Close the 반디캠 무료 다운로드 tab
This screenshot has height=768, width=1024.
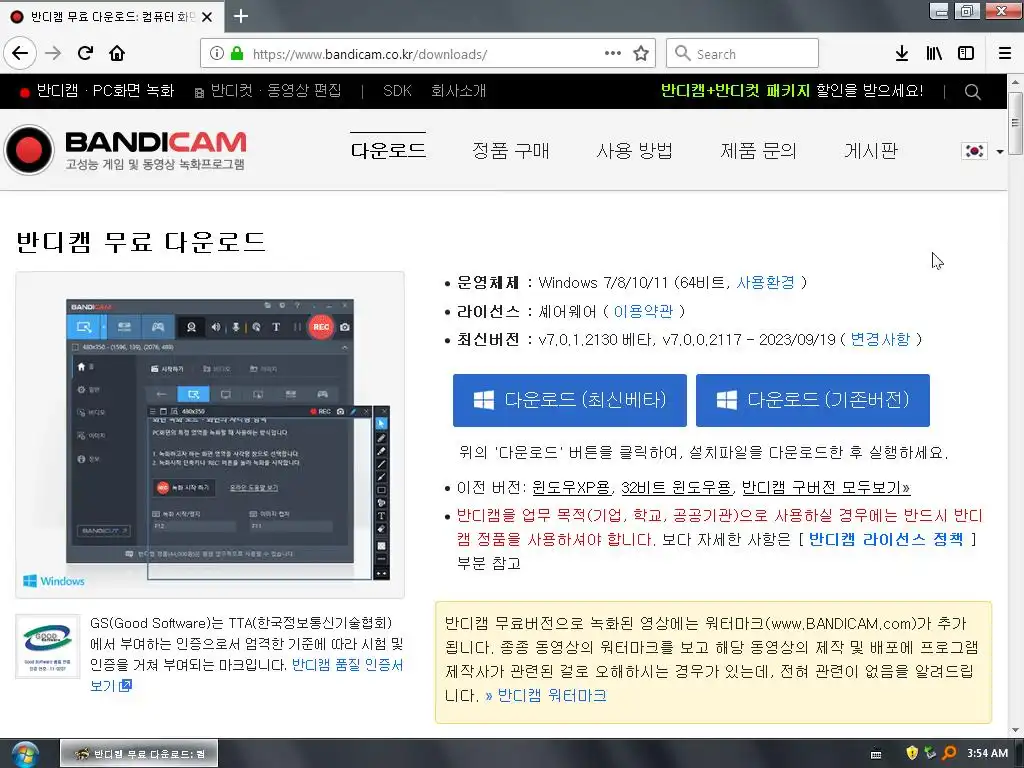tap(207, 17)
